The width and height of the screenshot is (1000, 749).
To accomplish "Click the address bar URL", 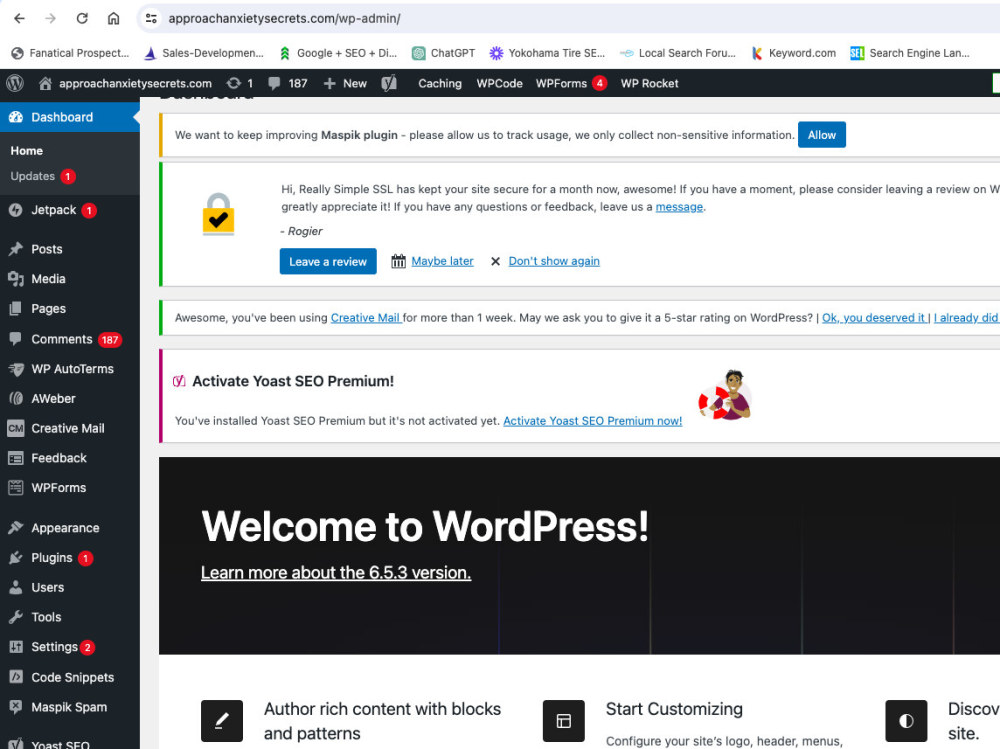I will [x=284, y=19].
